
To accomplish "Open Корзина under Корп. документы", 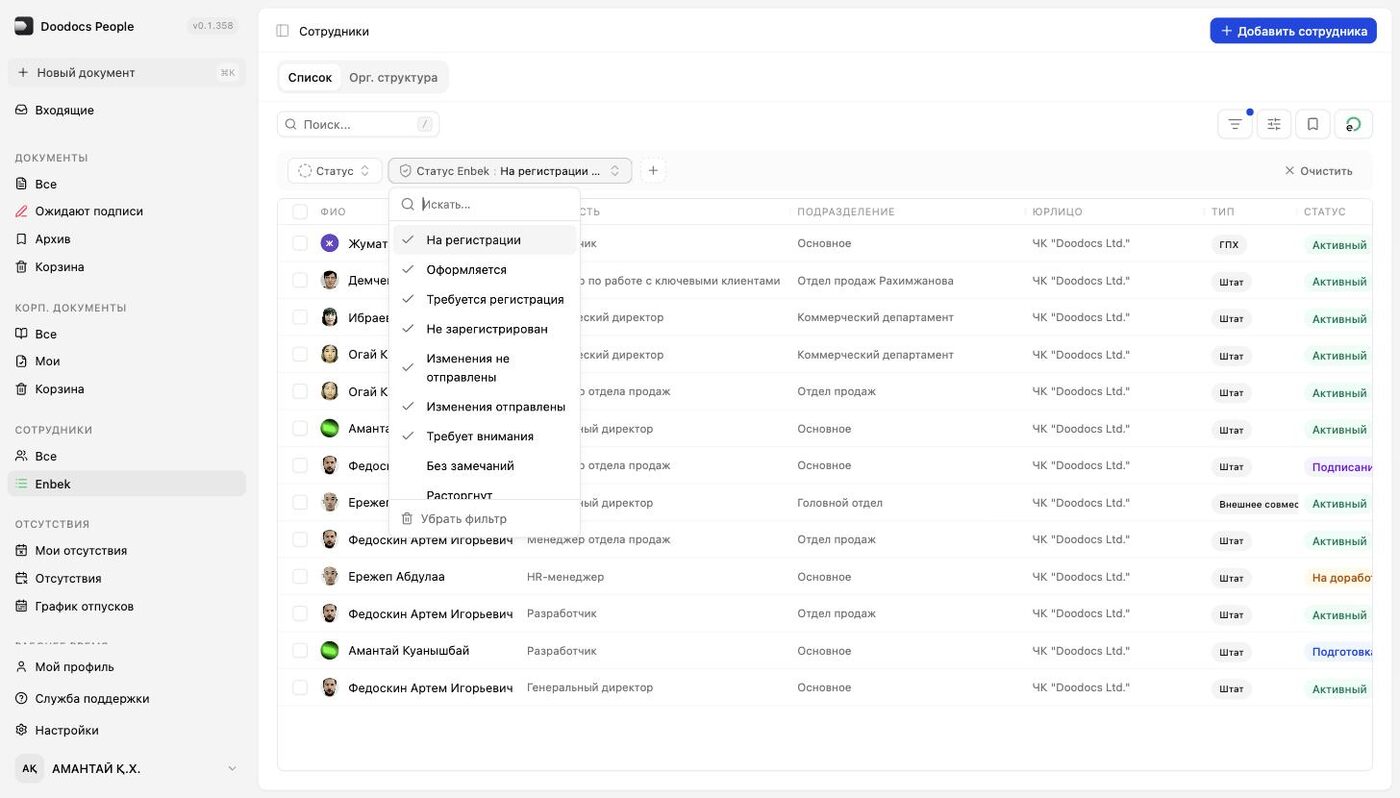I will (x=126, y=389).
